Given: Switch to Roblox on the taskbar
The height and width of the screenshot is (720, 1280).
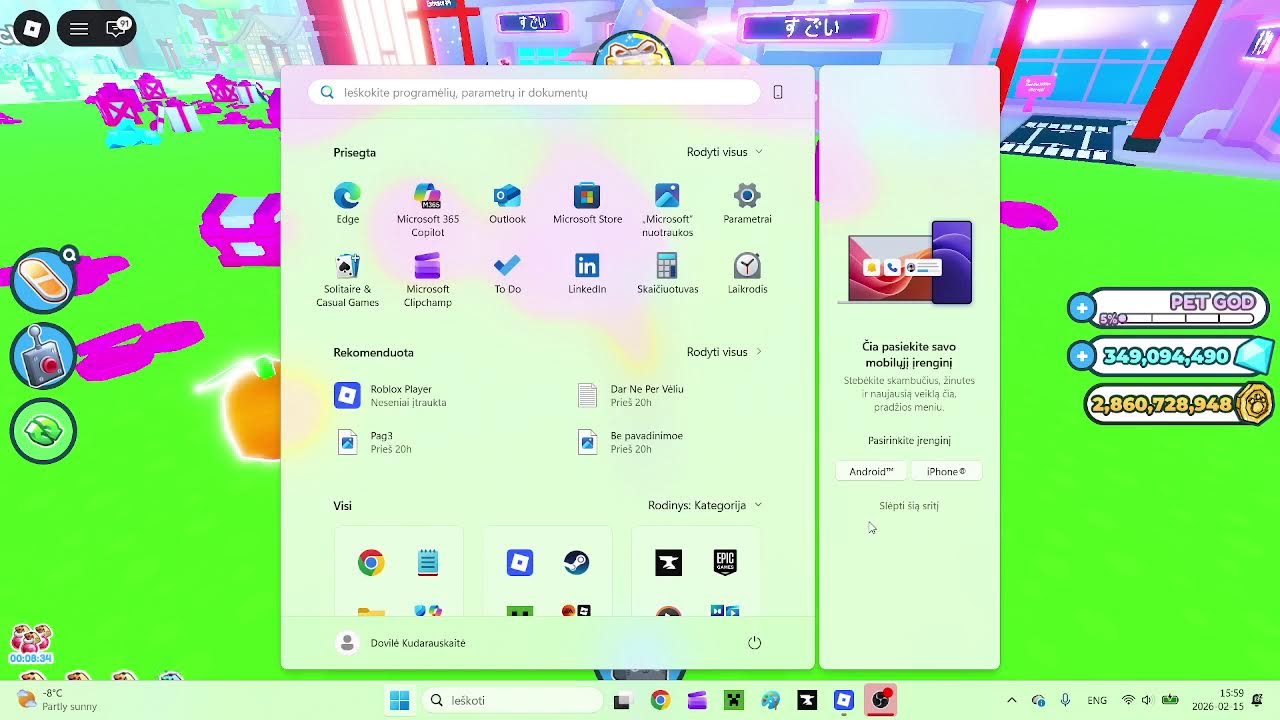Looking at the screenshot, I should pos(844,700).
